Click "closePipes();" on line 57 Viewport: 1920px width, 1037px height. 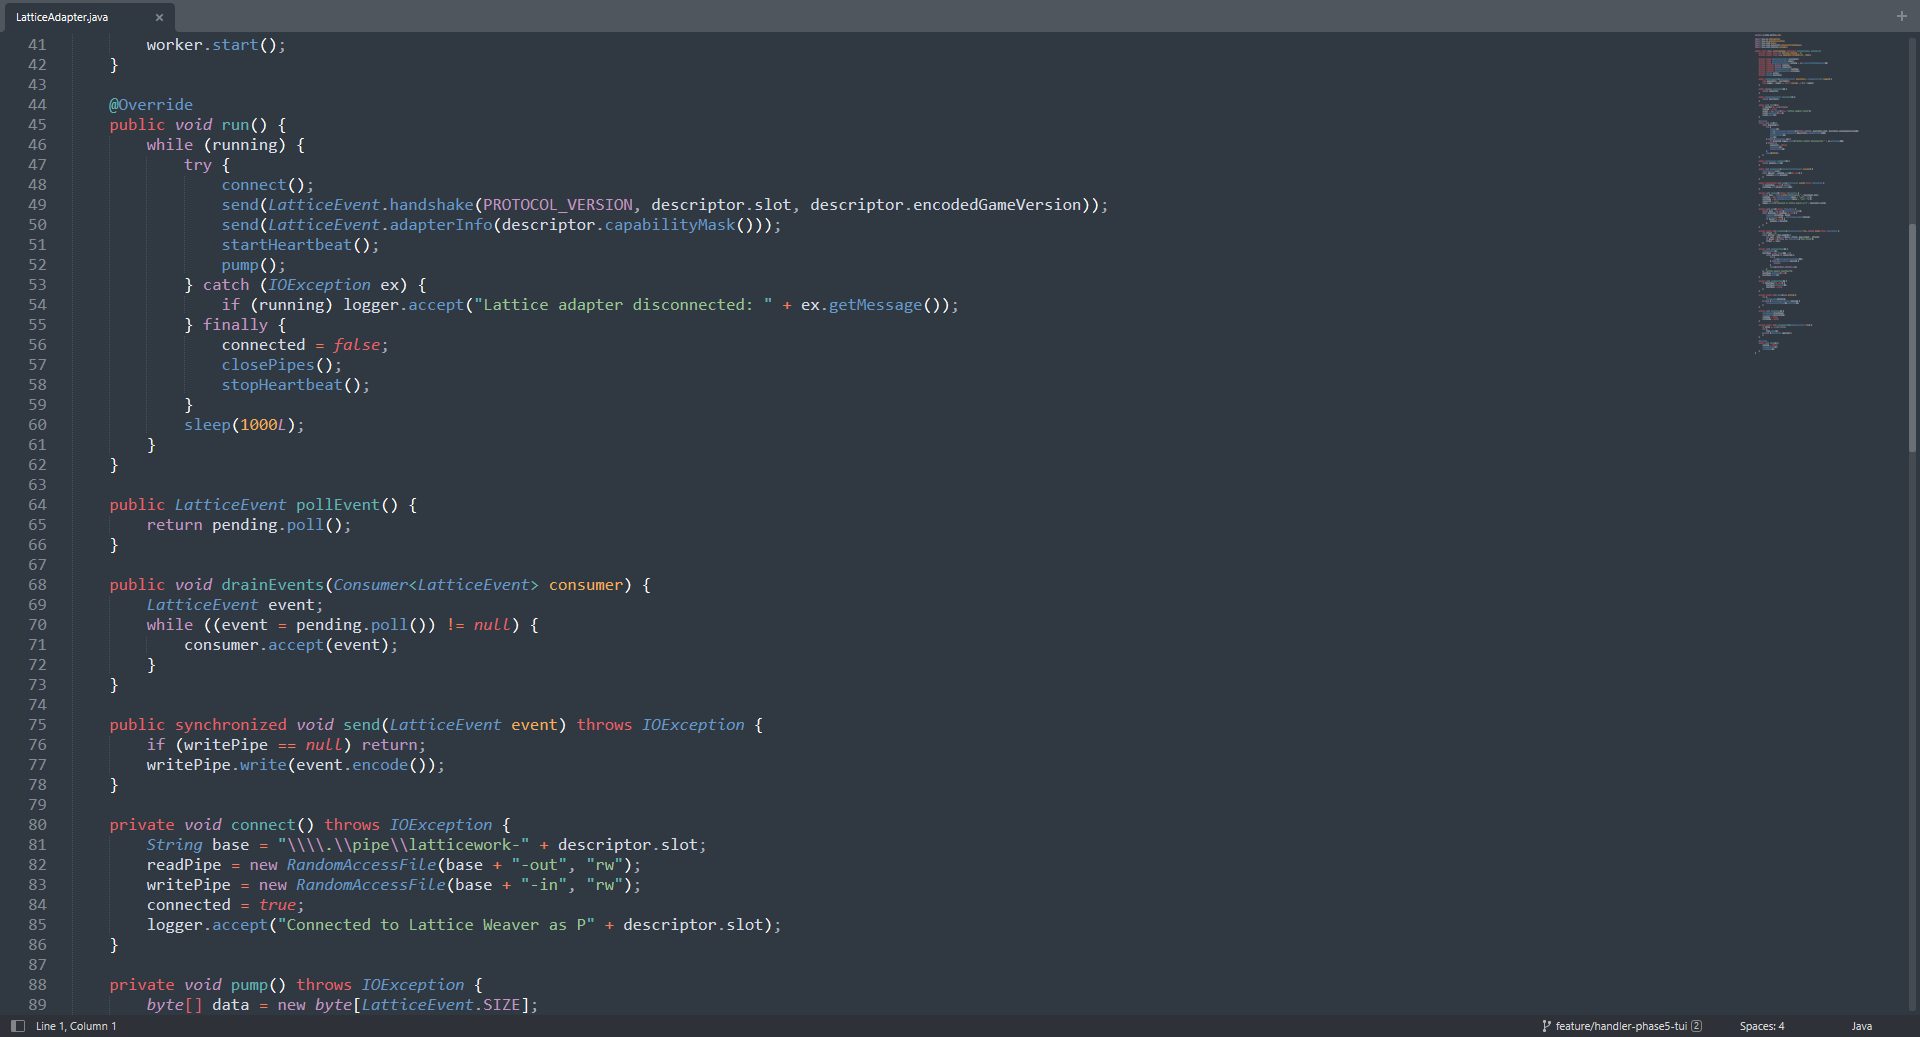(x=282, y=365)
